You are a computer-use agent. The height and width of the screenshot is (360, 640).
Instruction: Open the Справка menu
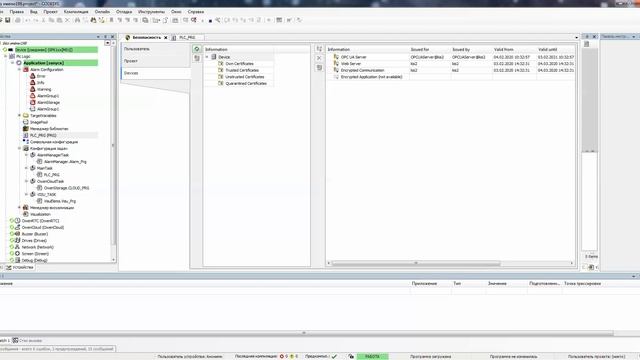196,12
